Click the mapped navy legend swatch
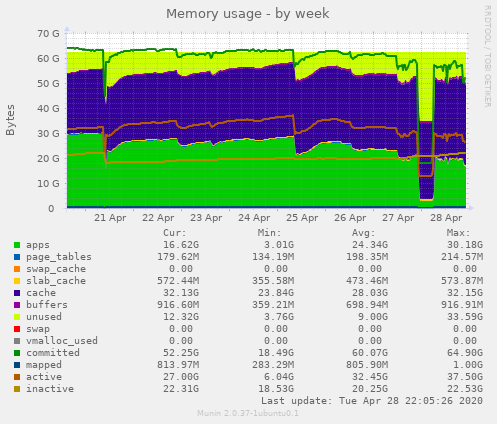Screen dimensions: 497x424 point(17,365)
